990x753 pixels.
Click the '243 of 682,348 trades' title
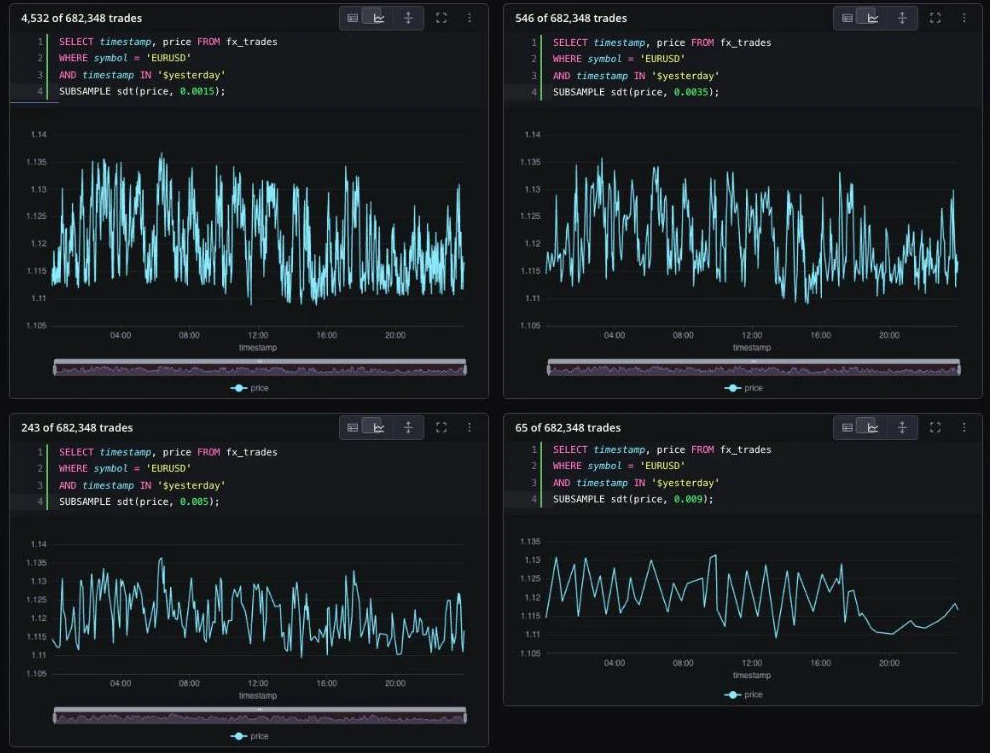tap(77, 428)
